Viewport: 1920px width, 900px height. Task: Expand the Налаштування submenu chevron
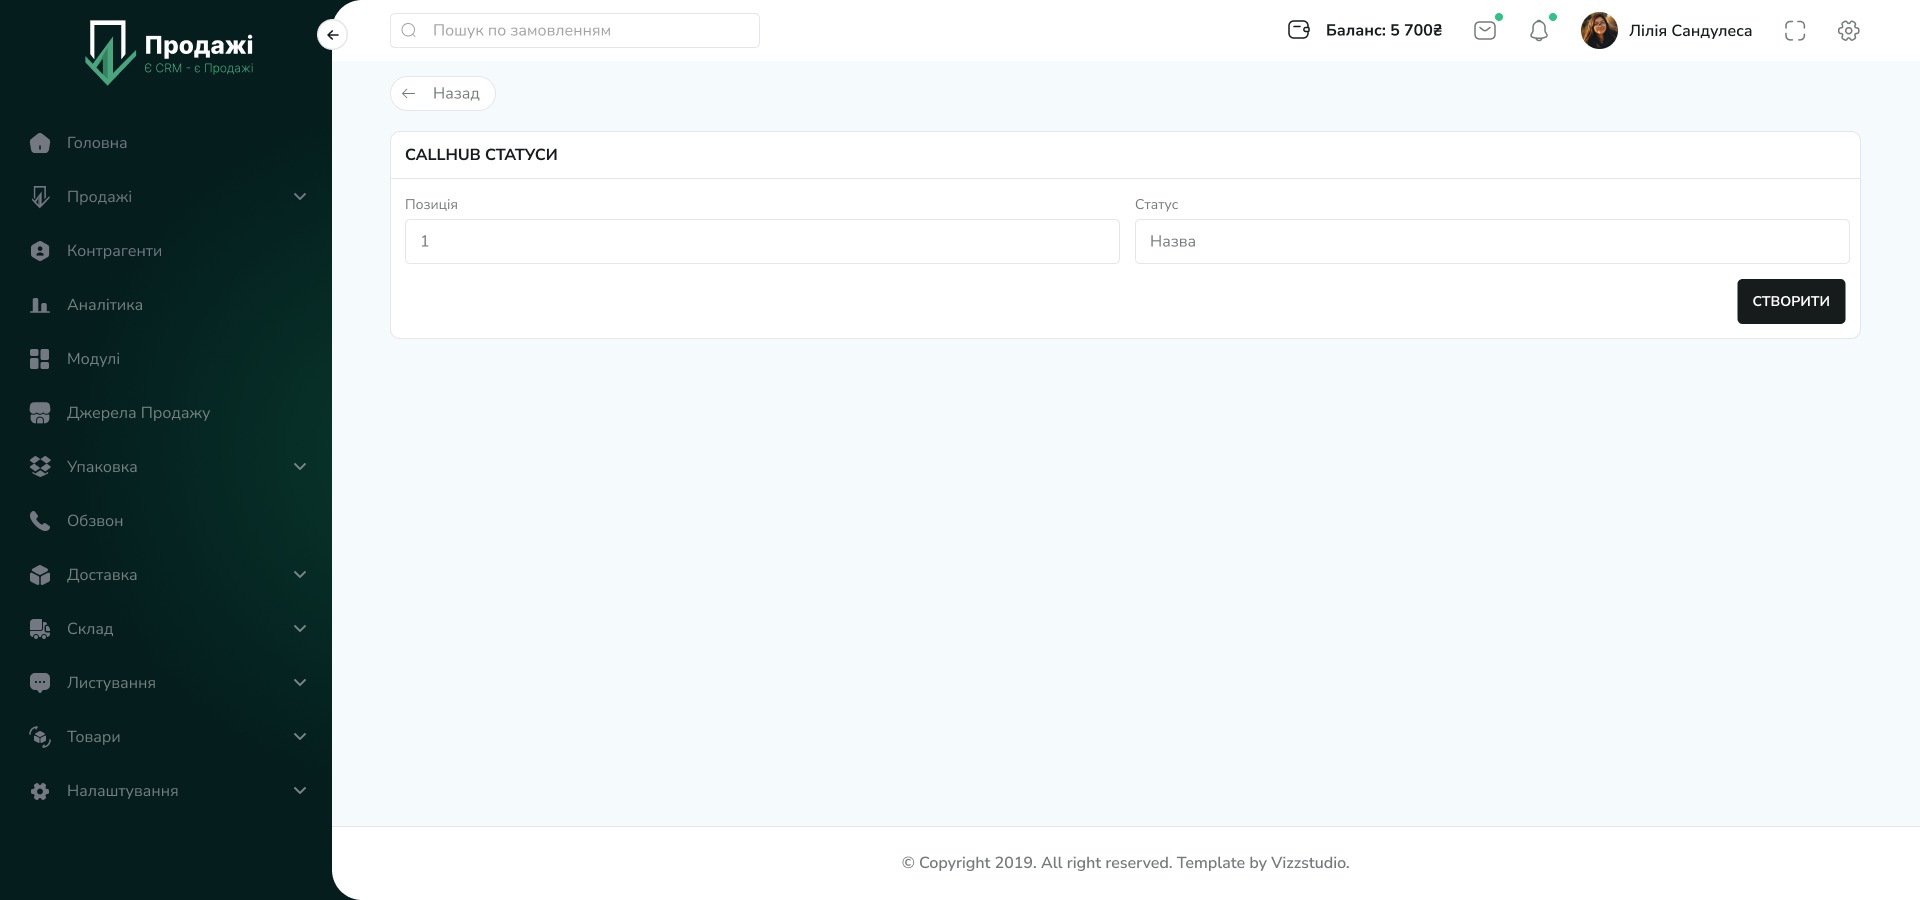pyautogui.click(x=300, y=791)
